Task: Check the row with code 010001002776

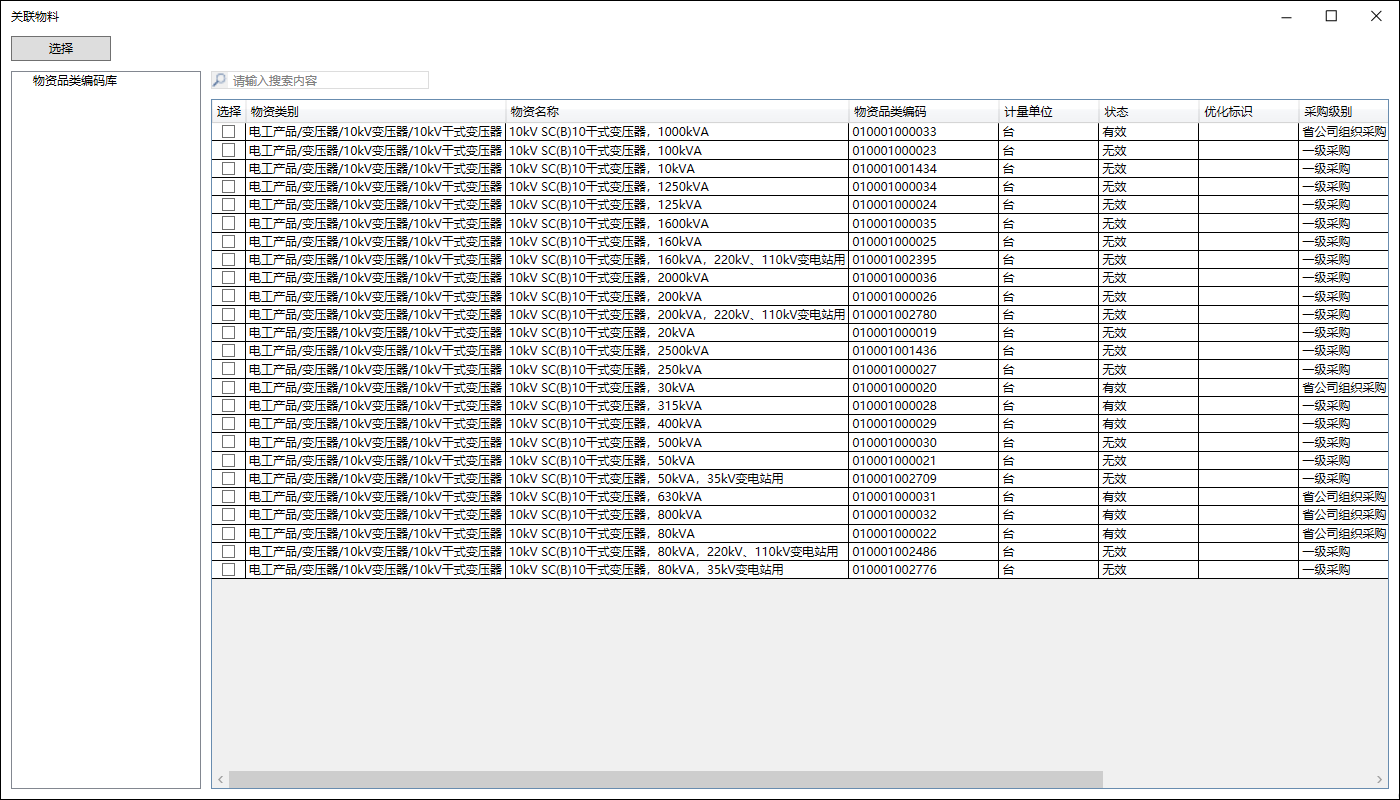Action: (229, 569)
